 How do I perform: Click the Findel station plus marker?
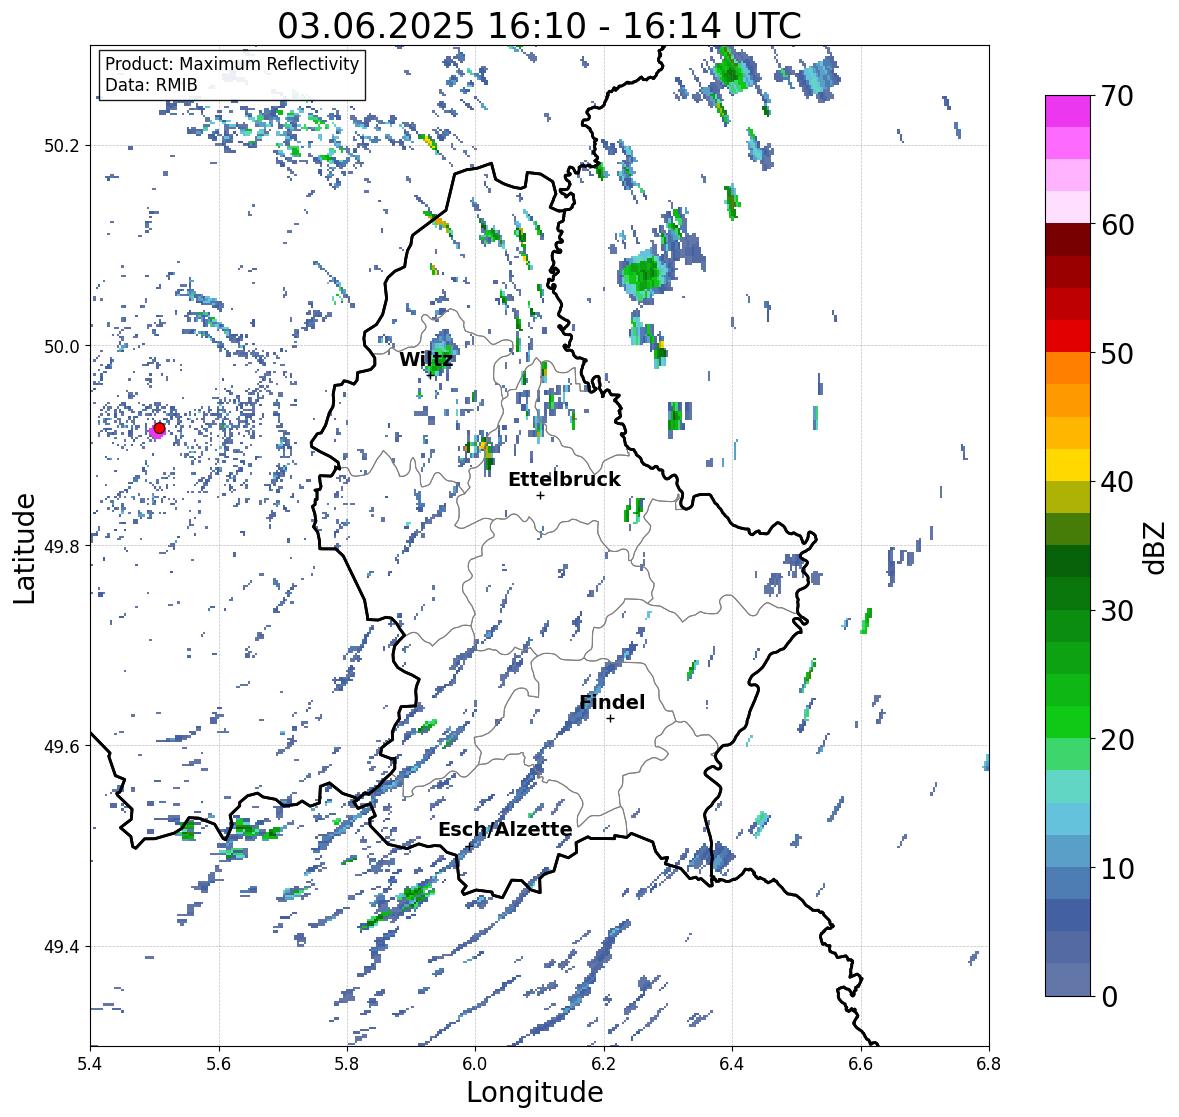pyautogui.click(x=611, y=719)
